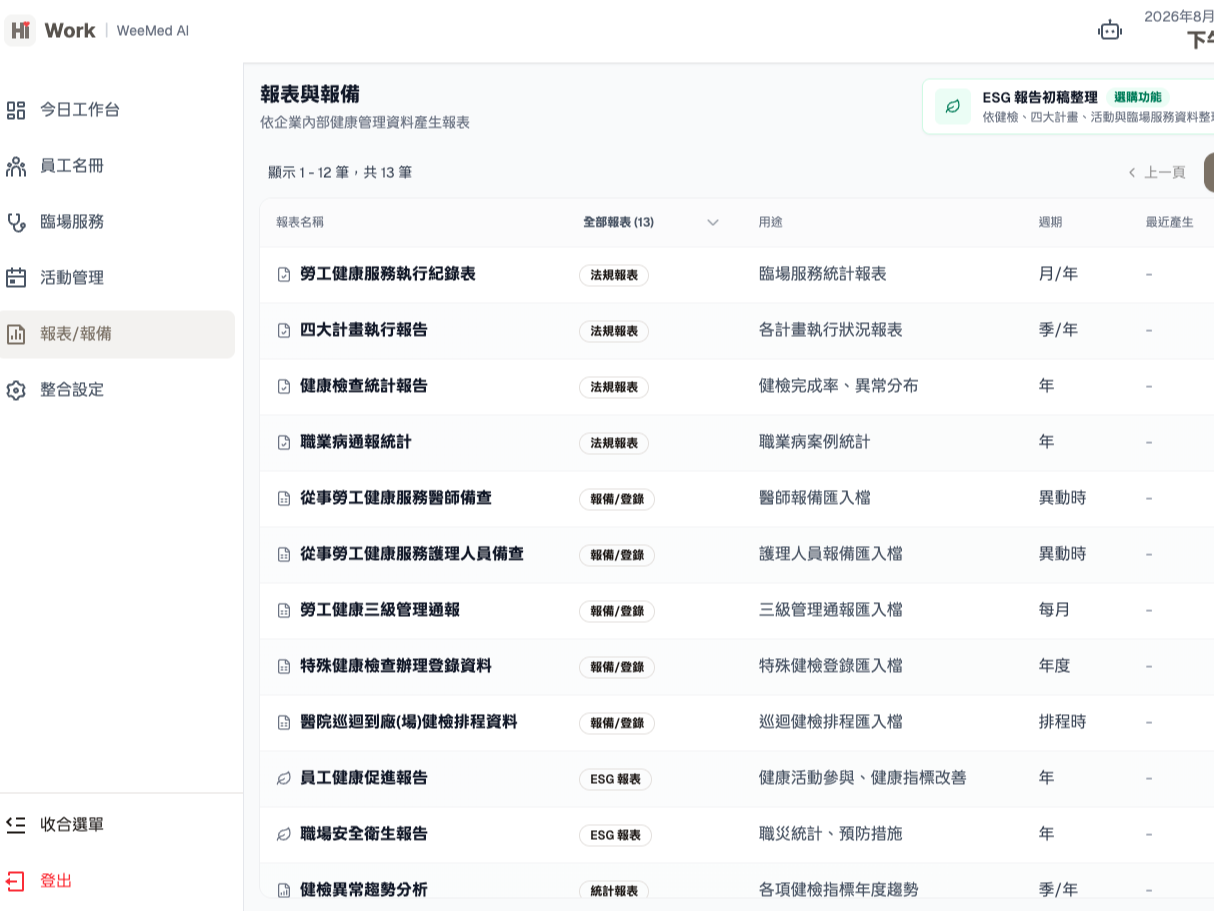Viewport: 1214px width, 911px height.
Task: Click file icon beside 勞工健康三級管理通報
Action: [x=283, y=610]
